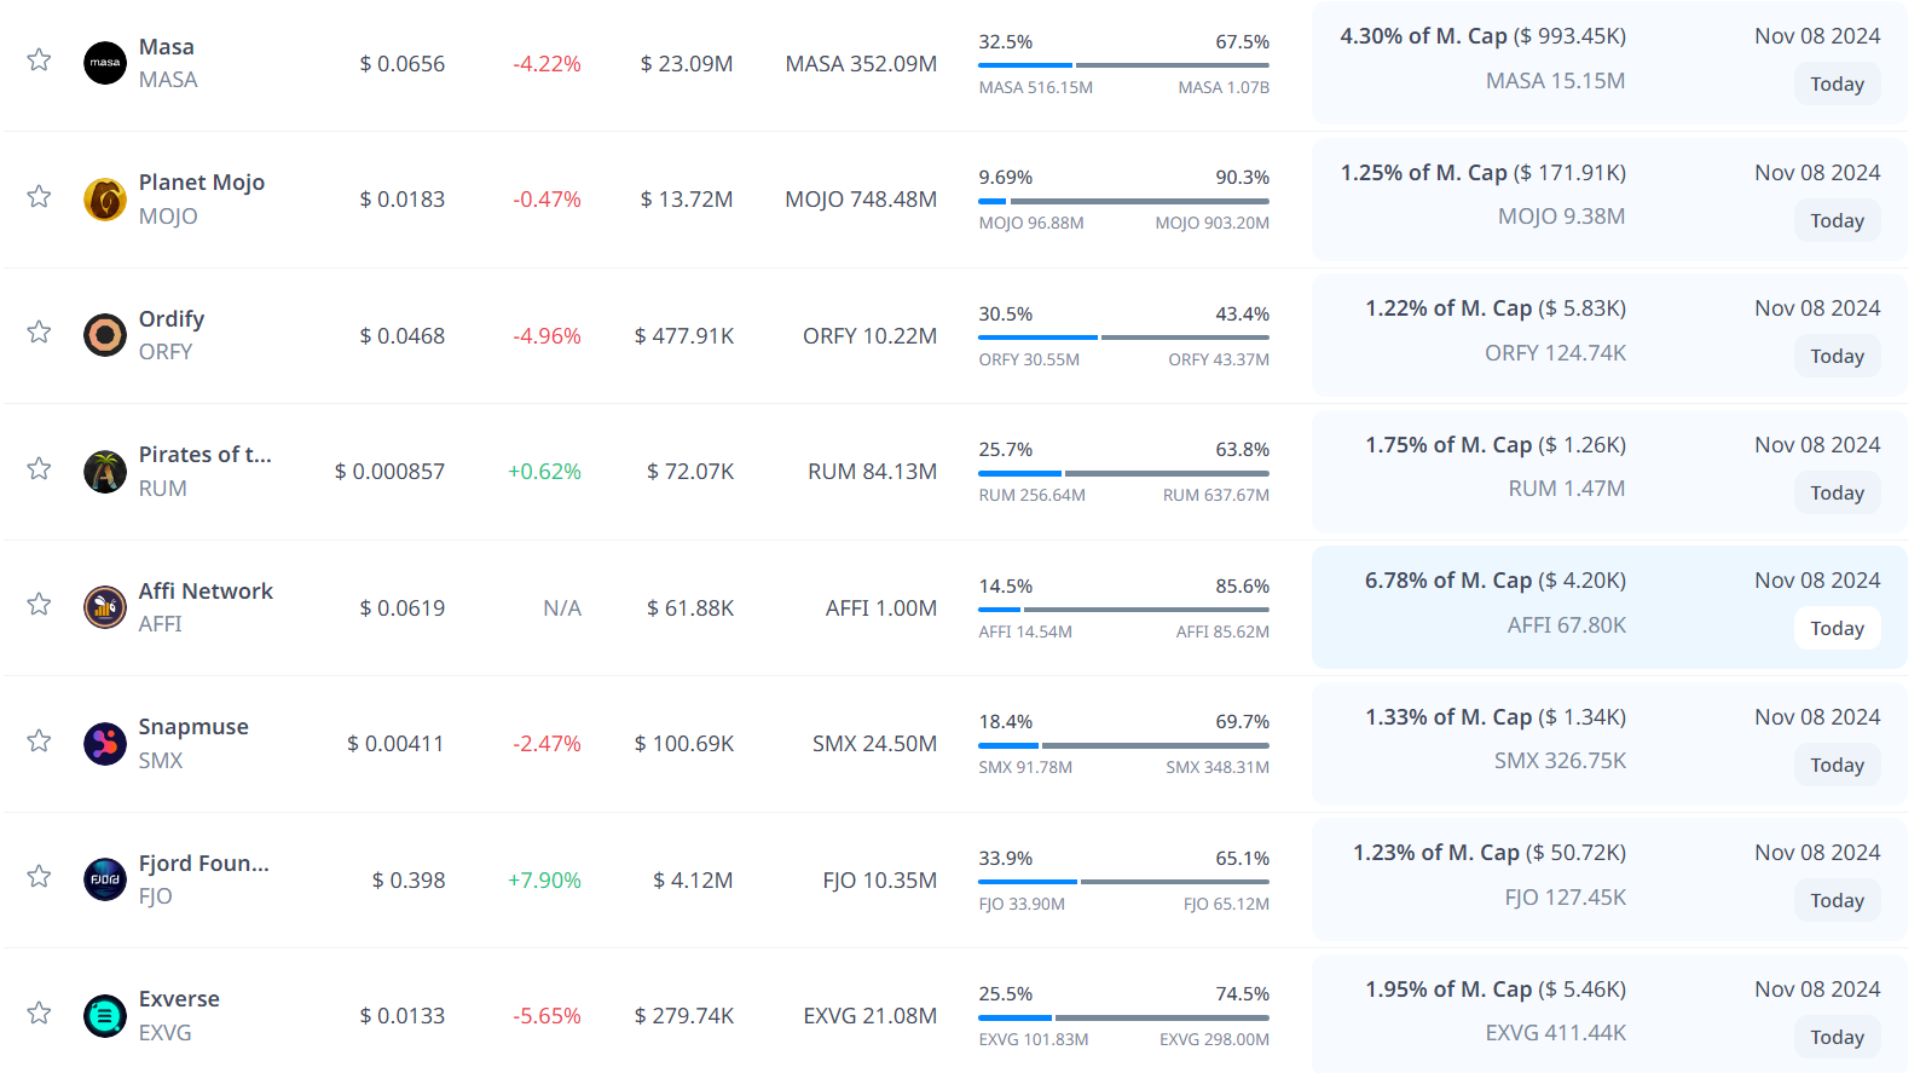The image size is (1920, 1080).
Task: Click the Pirates RUM token logo
Action: pyautogui.click(x=105, y=471)
